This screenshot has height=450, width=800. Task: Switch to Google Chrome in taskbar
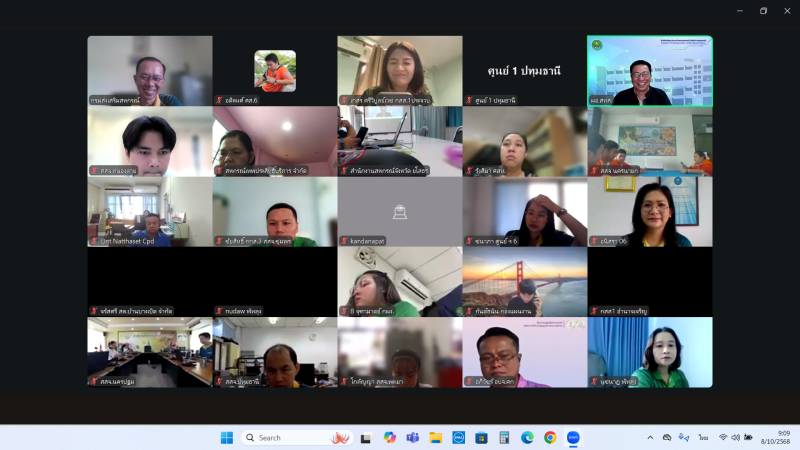(550, 437)
